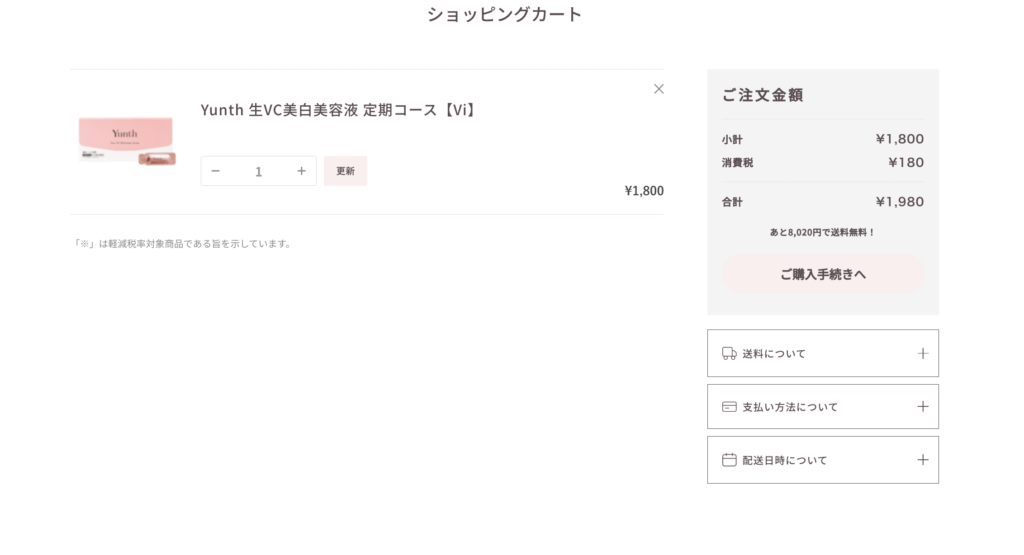Select the 合計 total amount ¥1,980
Image resolution: width=1024 pixels, height=555 pixels.
899,202
